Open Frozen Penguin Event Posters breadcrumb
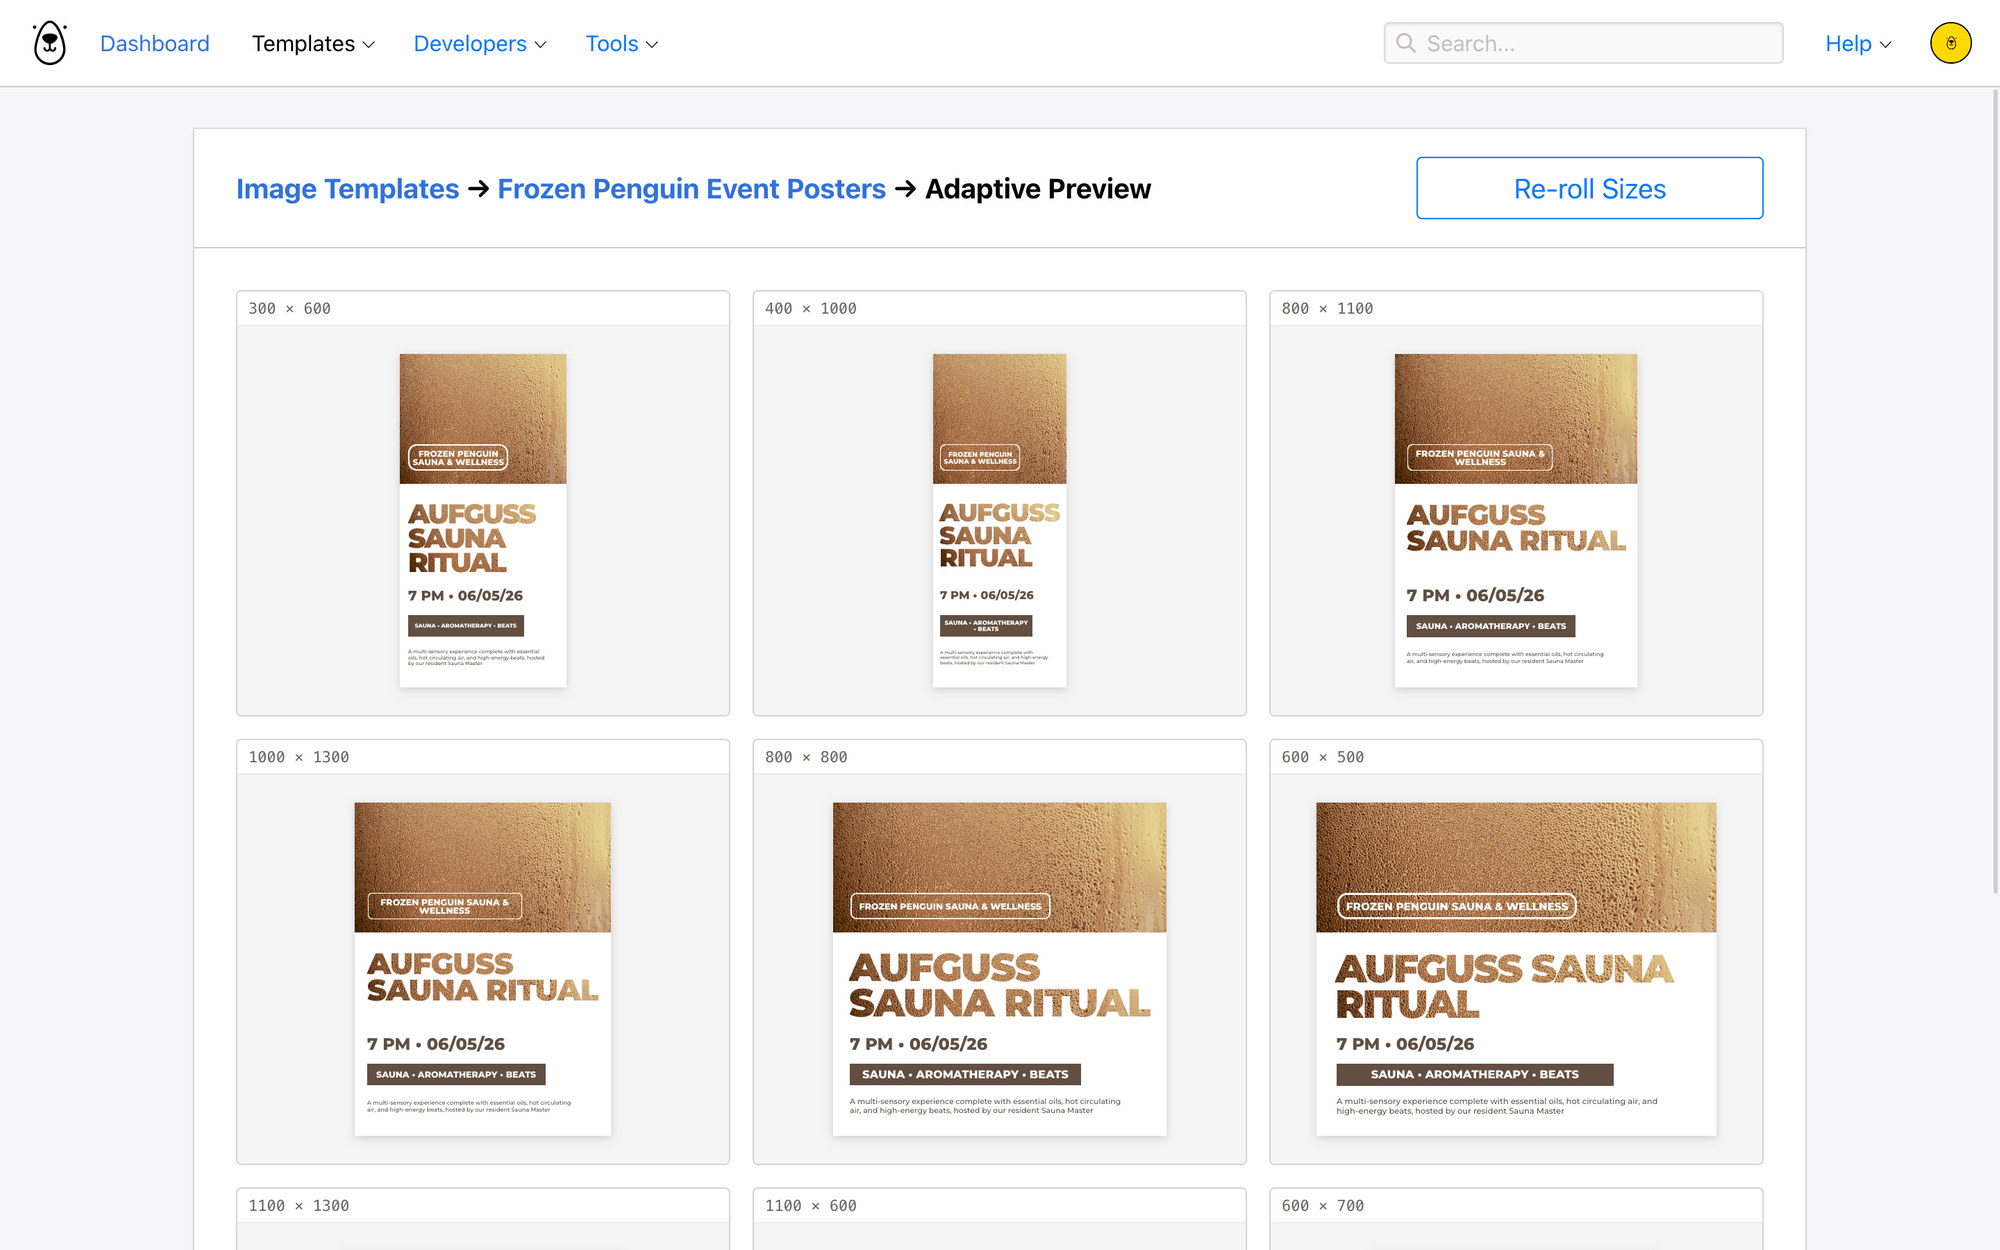Viewport: 2000px width, 1250px height. [691, 189]
